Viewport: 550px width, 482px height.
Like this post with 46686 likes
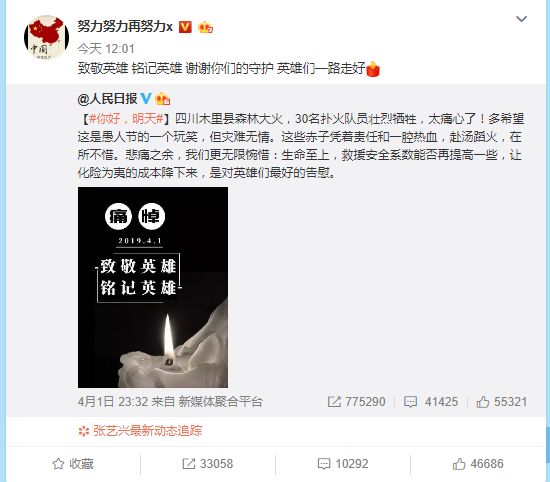(x=478, y=464)
